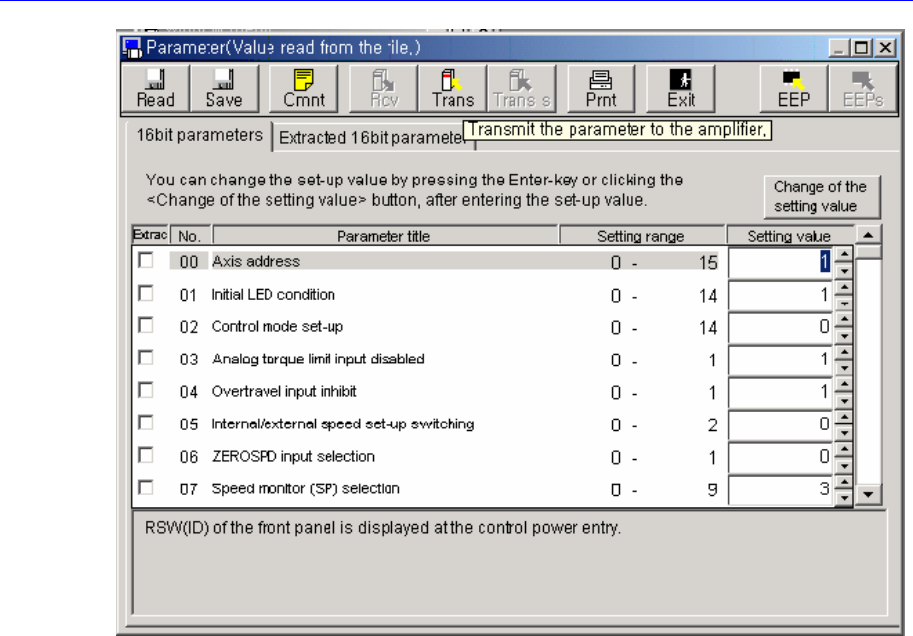Maximize the Parameter window
913x636 pixels.
861,47
